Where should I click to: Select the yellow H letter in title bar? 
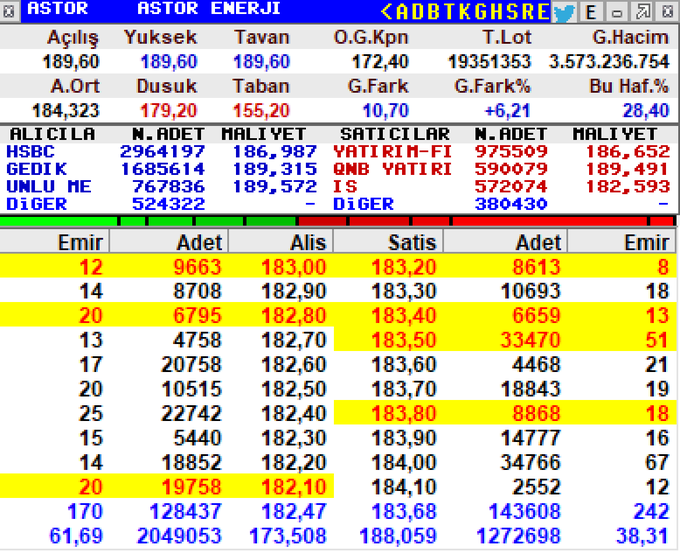496,12
